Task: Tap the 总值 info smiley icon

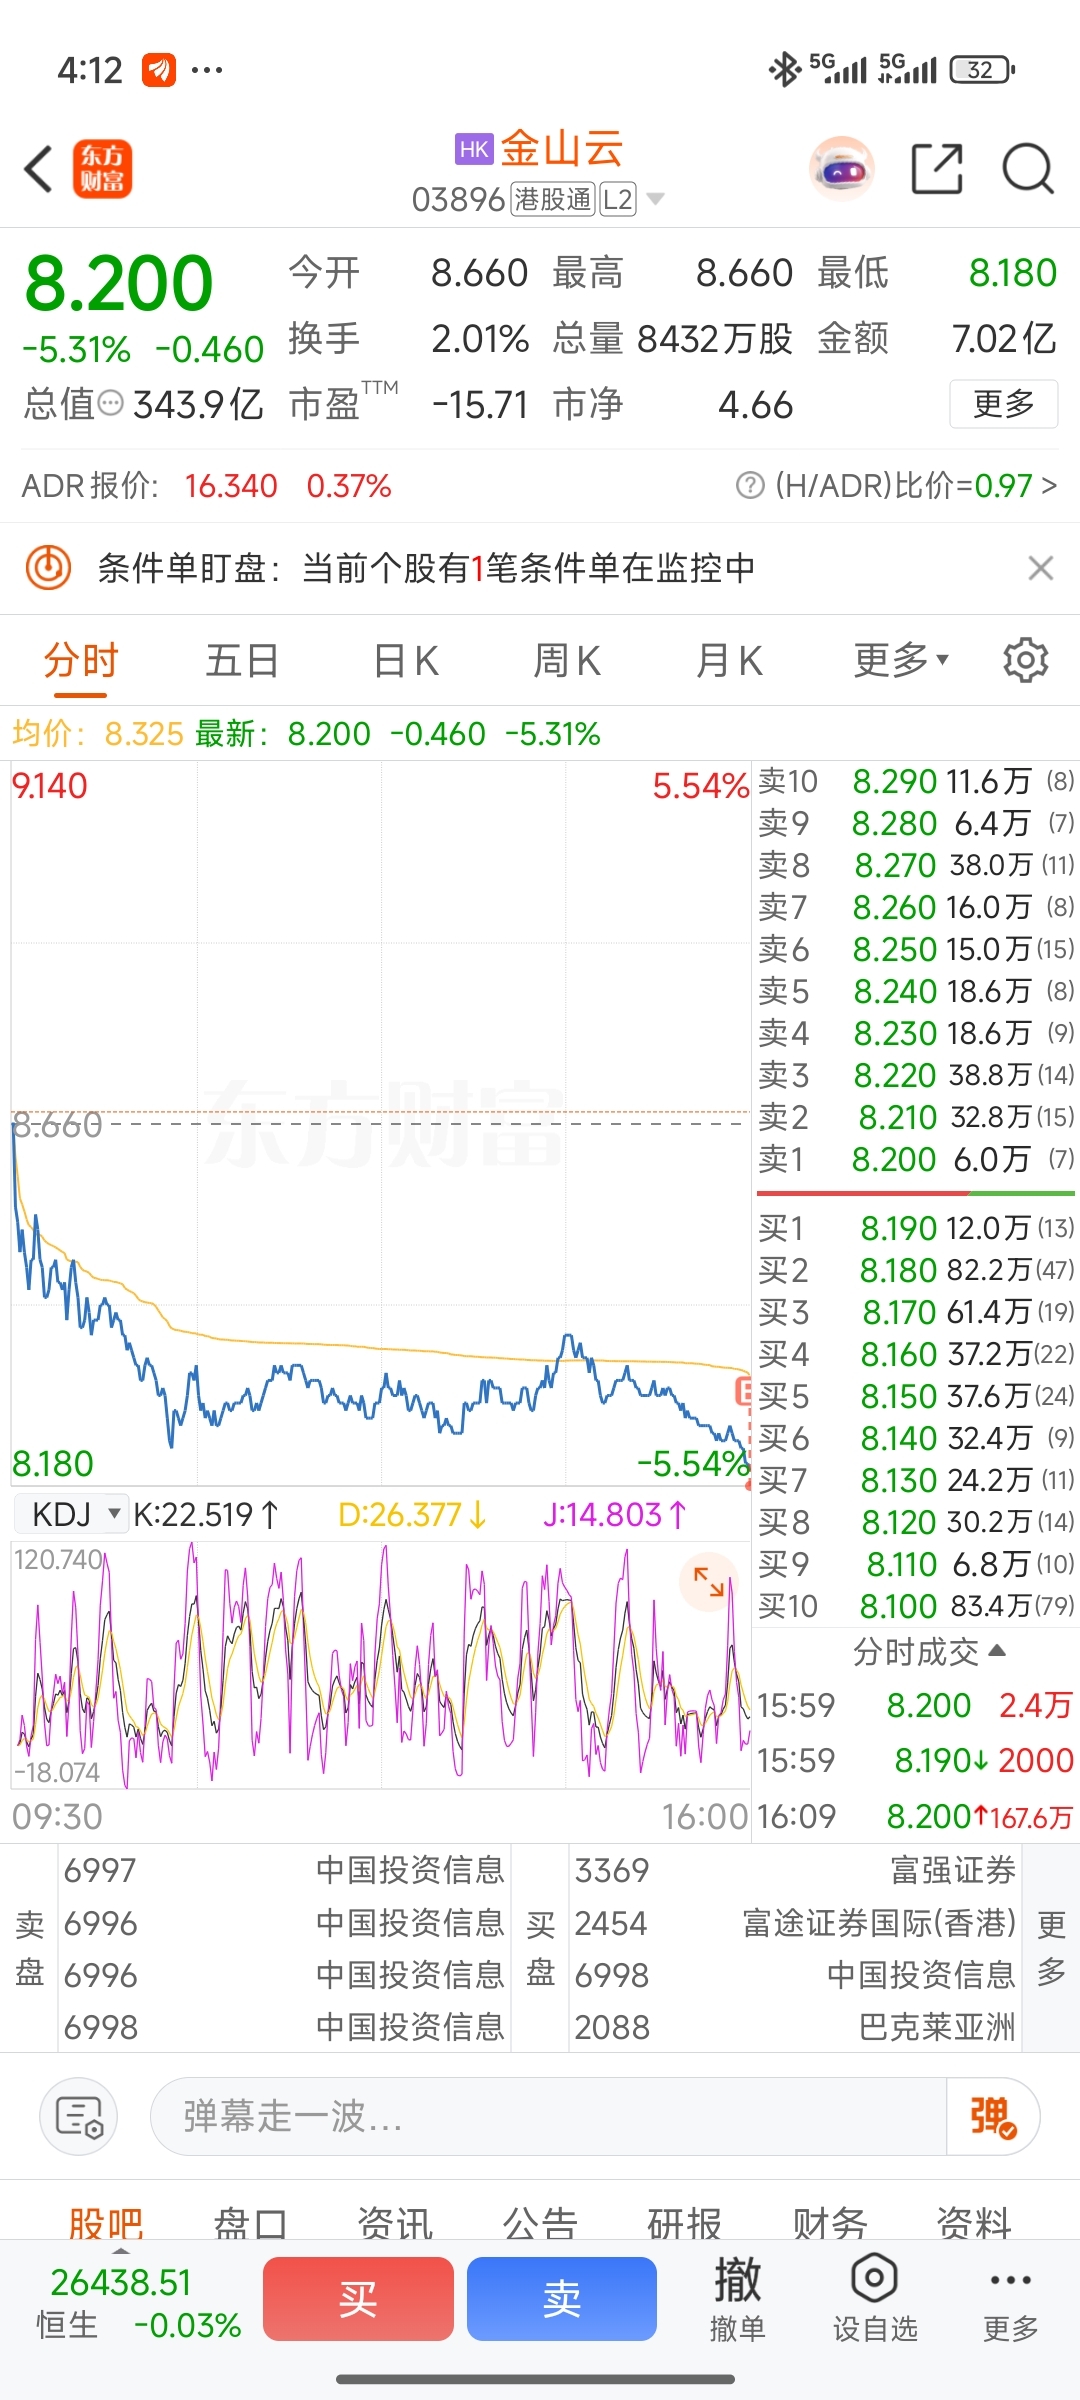Action: 111,404
